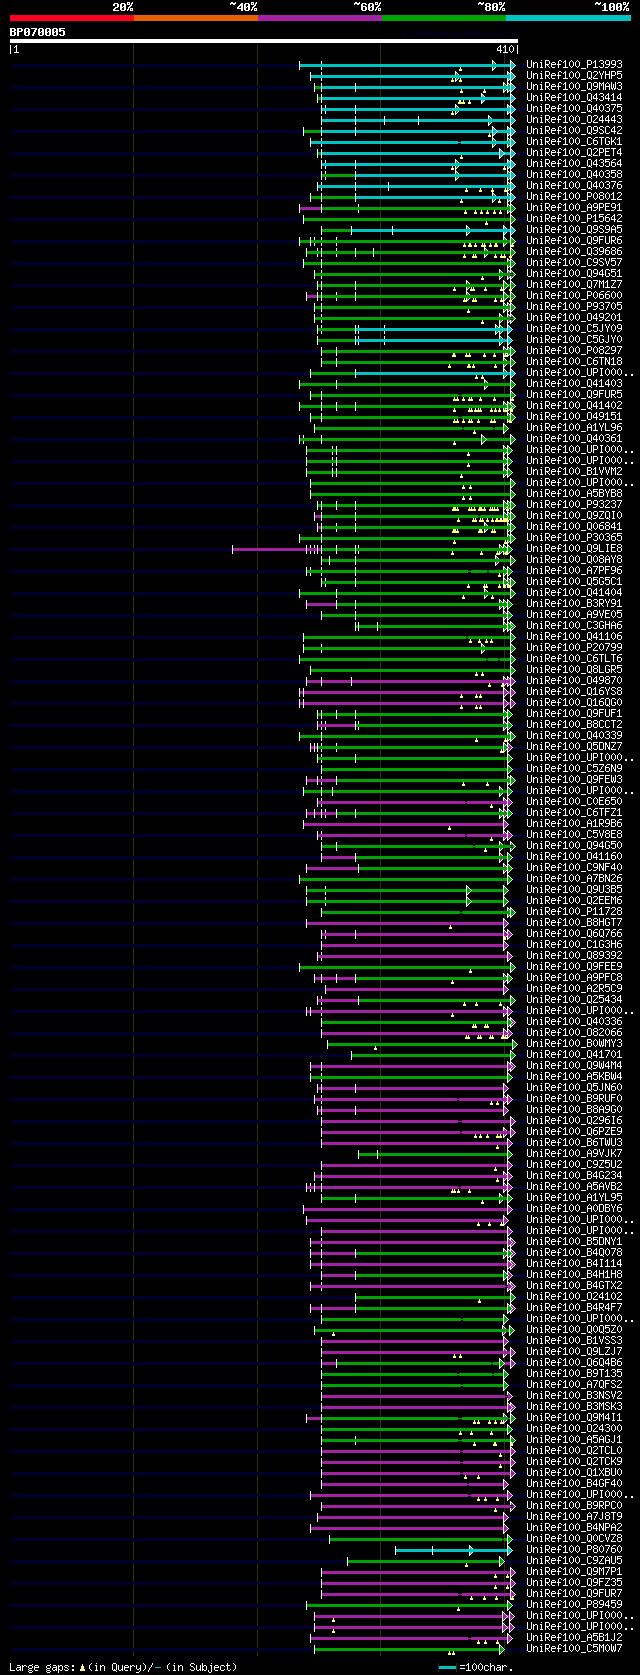Viewport: 640px width, 1675px height.
Task: Click the UniRef100_B1VSS3 hit label
Action: pos(574,1341)
